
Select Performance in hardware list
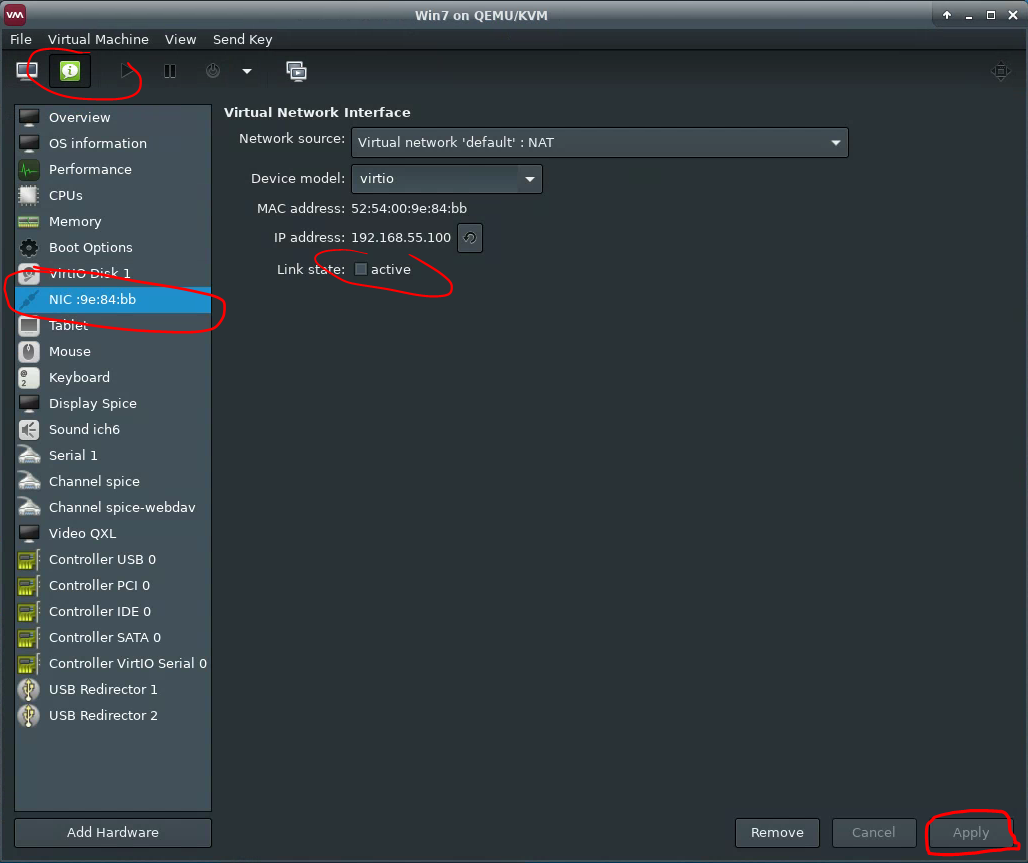coord(113,170)
